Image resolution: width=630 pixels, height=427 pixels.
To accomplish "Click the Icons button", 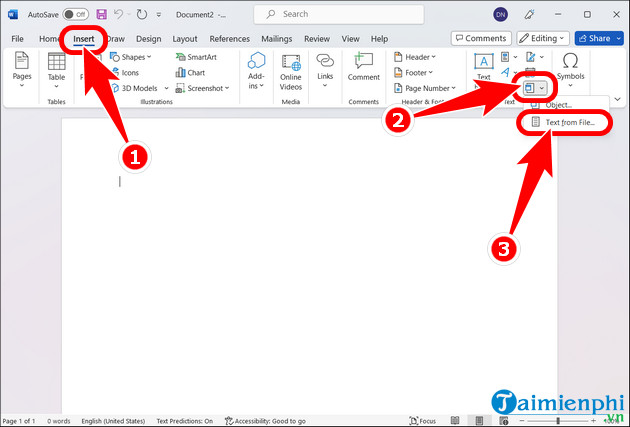I will 125,73.
